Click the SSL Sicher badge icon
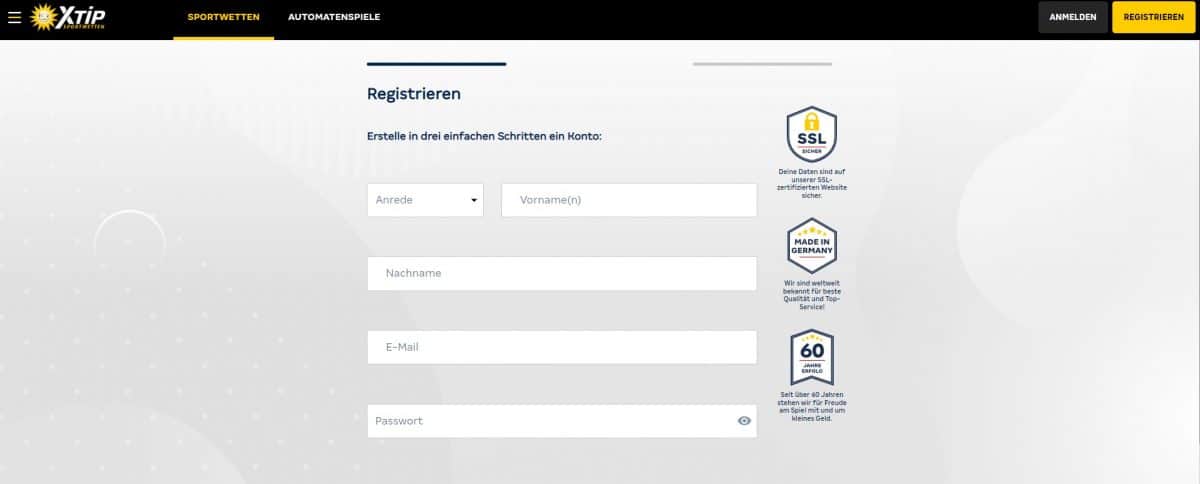 coord(812,134)
